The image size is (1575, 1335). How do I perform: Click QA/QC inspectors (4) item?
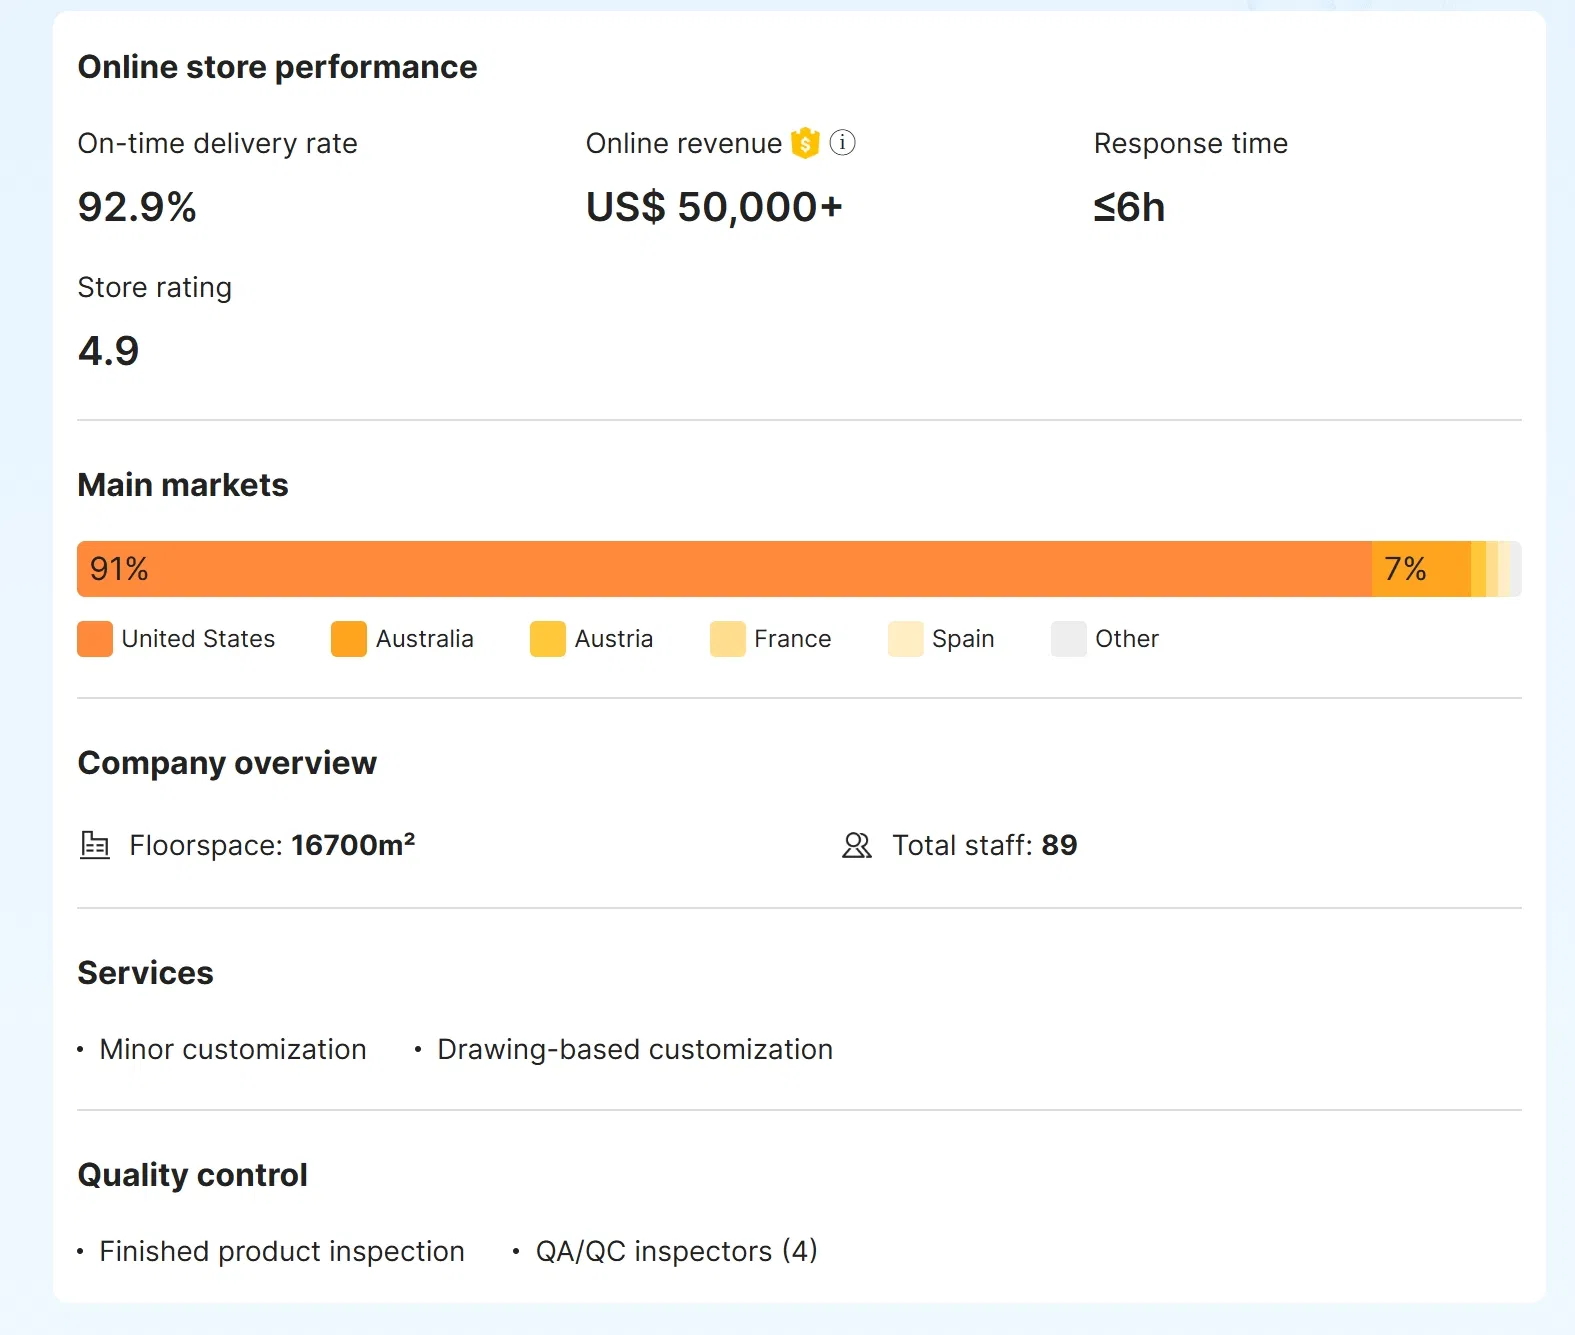[x=676, y=1251]
